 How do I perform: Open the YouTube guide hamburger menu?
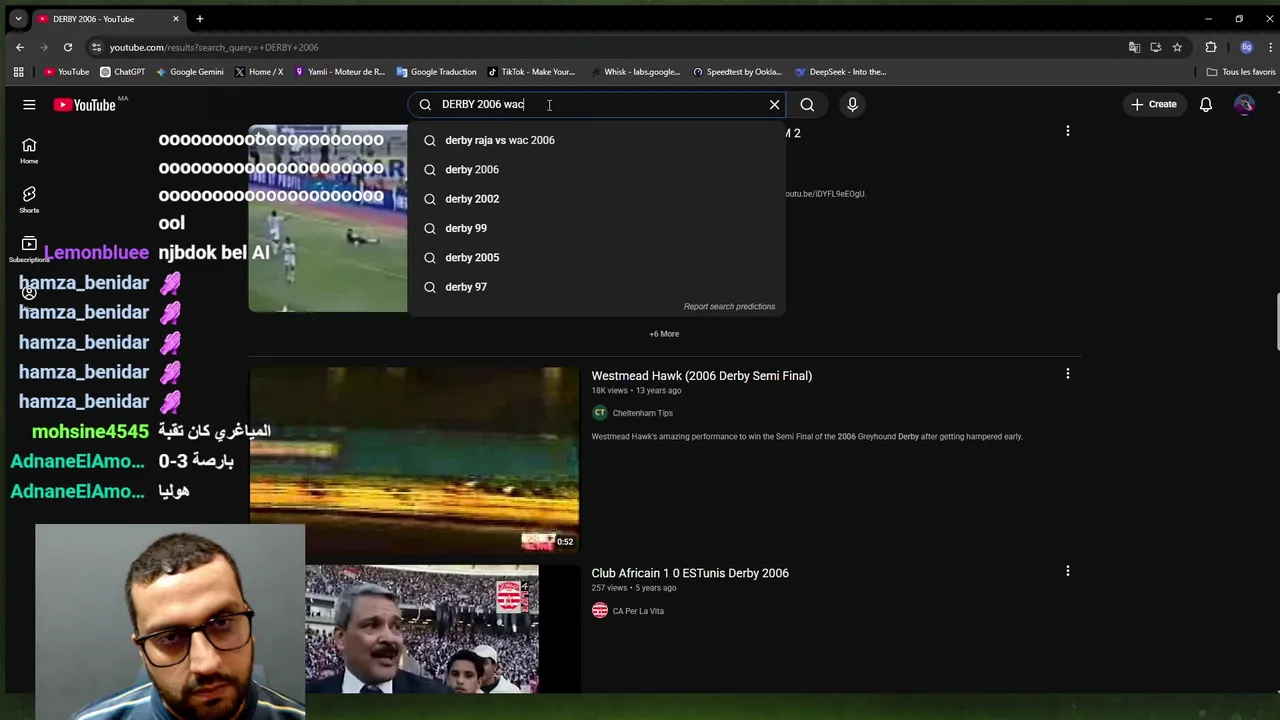pos(29,104)
